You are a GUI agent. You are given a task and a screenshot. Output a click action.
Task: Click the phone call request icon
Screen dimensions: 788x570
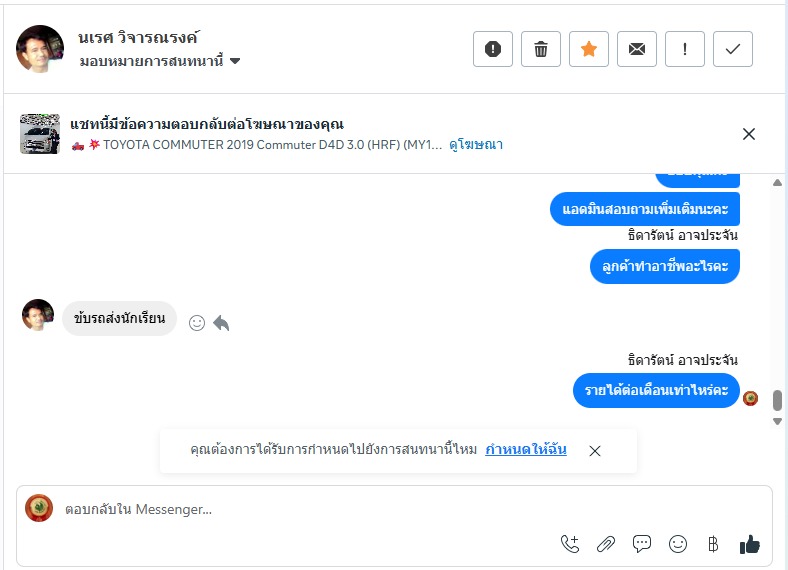click(x=570, y=544)
